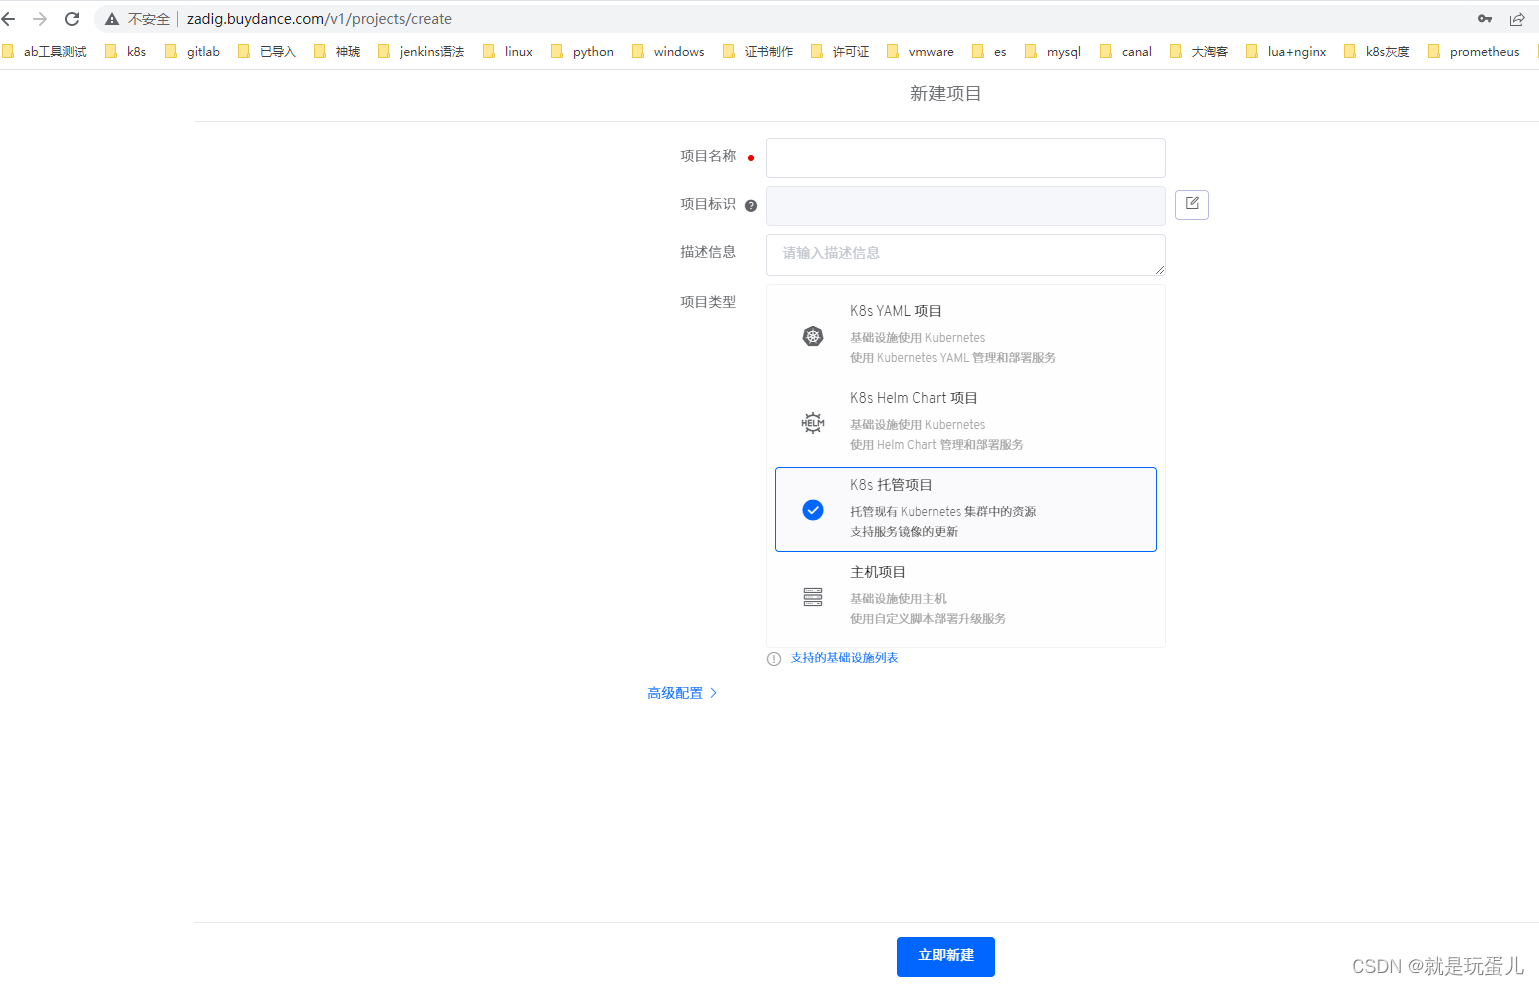Reload the page with the refresh icon
Image resolution: width=1539 pixels, height=986 pixels.
(71, 18)
